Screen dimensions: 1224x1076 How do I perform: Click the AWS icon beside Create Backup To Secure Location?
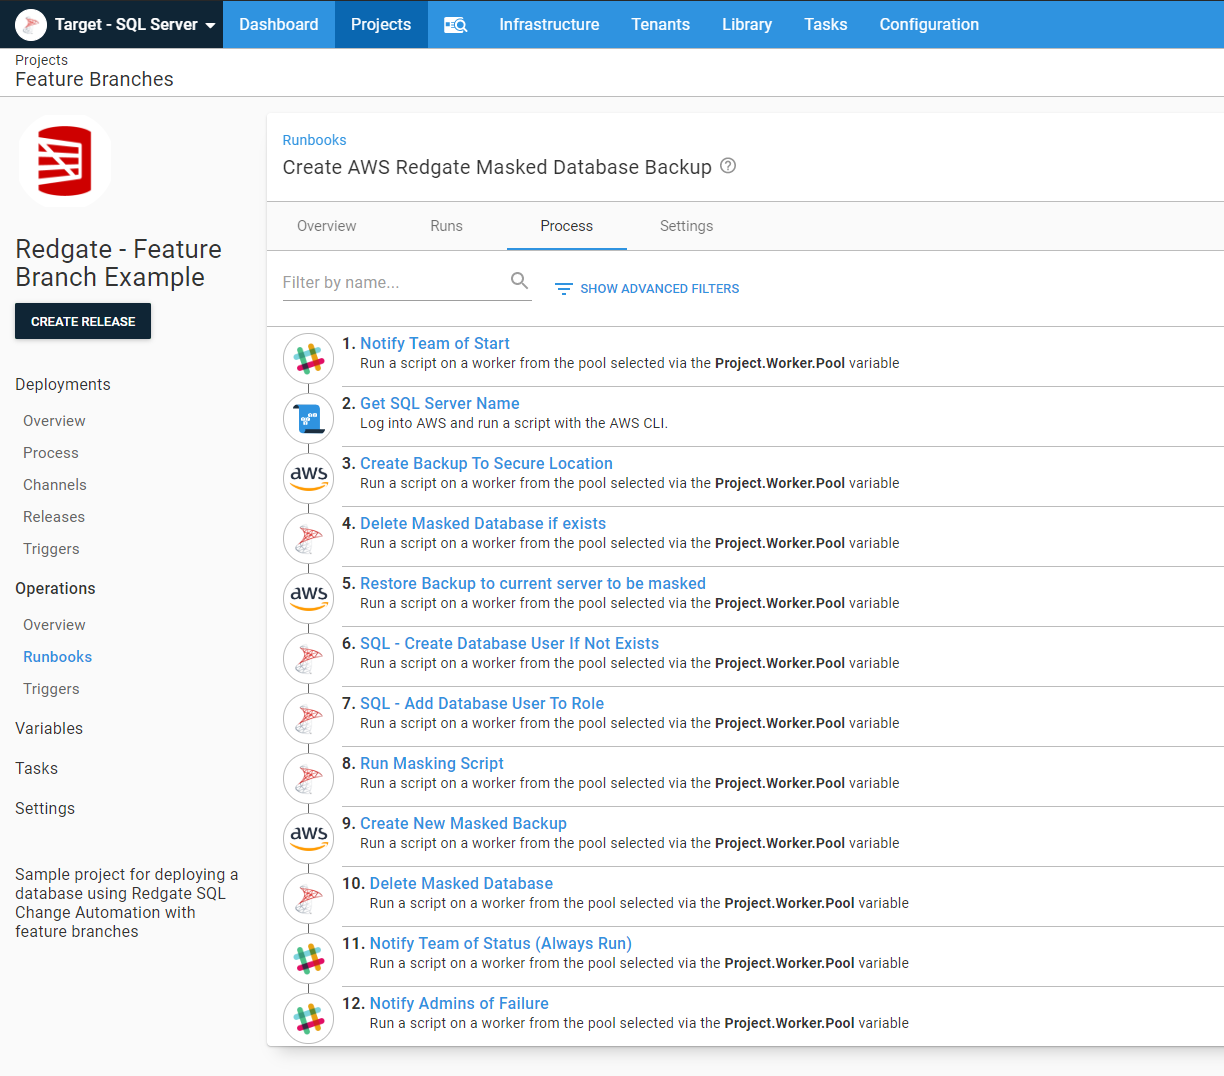(x=308, y=478)
